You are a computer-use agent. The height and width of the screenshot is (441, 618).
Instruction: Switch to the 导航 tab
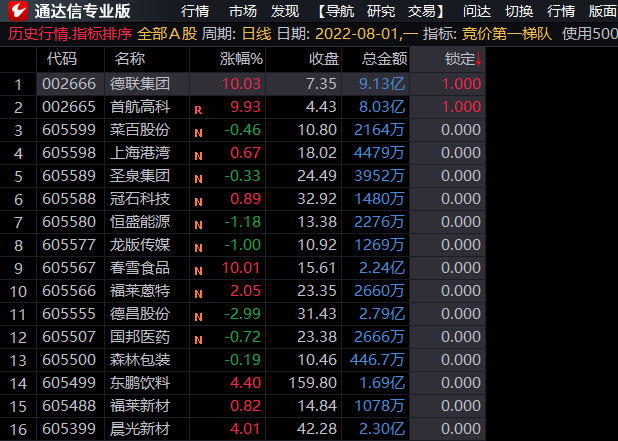(340, 11)
